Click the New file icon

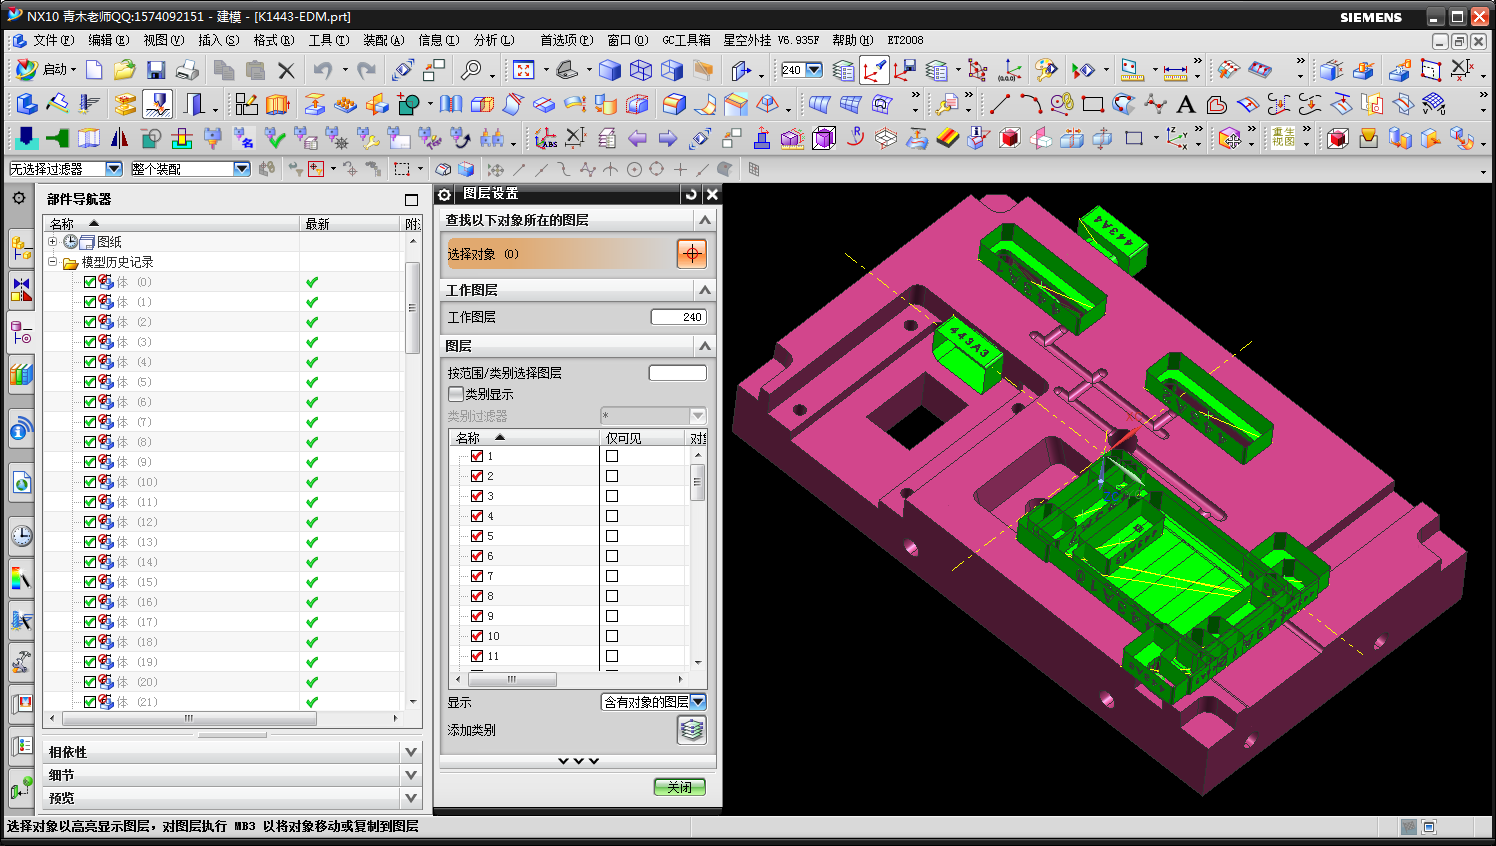(94, 70)
